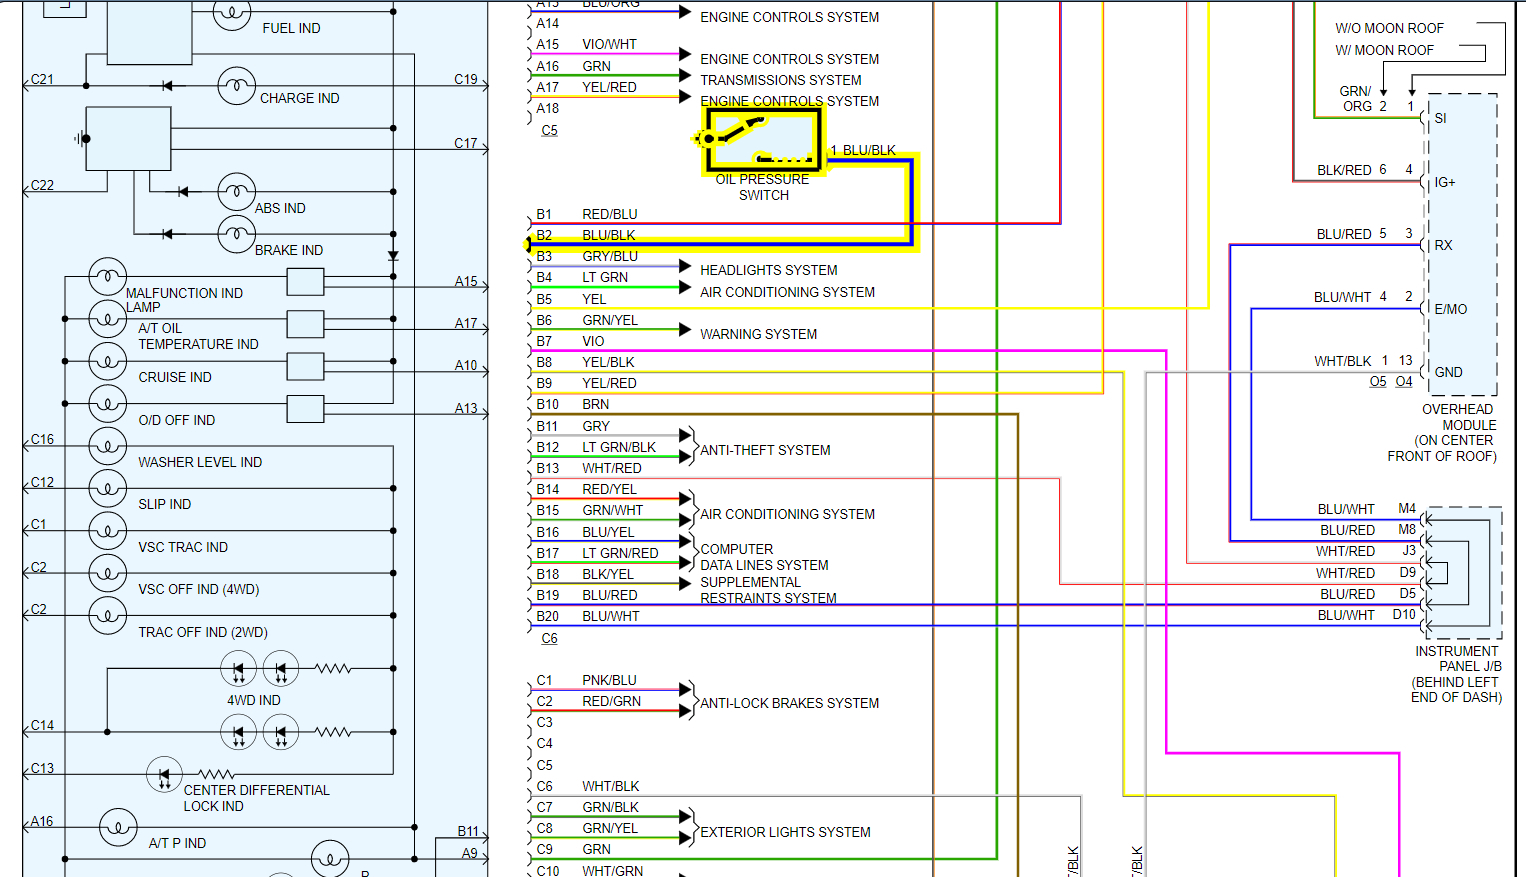Select the ANTI-LOCK BRAKES SYSTEM label
The image size is (1526, 877).
[x=790, y=703]
